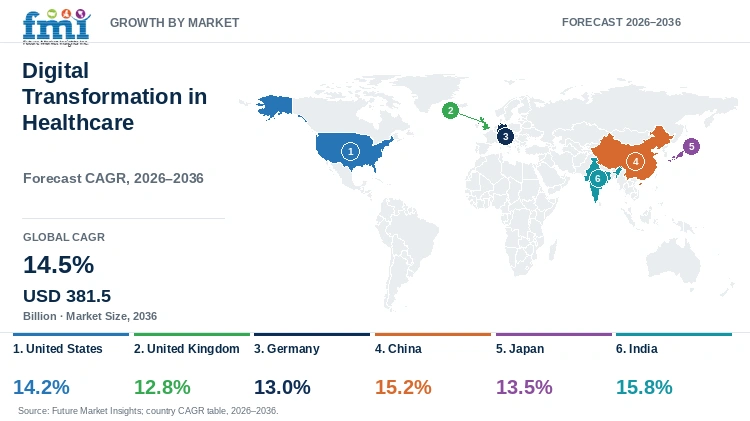
Task: Click the 15.2% China value
Action: (403, 387)
